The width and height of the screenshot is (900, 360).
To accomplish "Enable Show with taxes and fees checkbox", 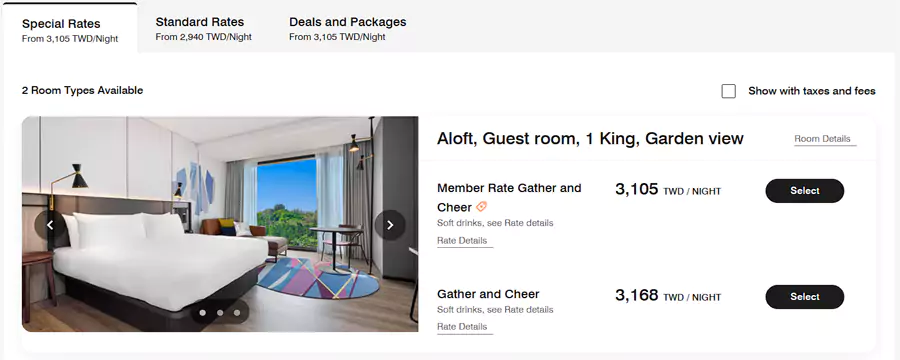I will (728, 91).
